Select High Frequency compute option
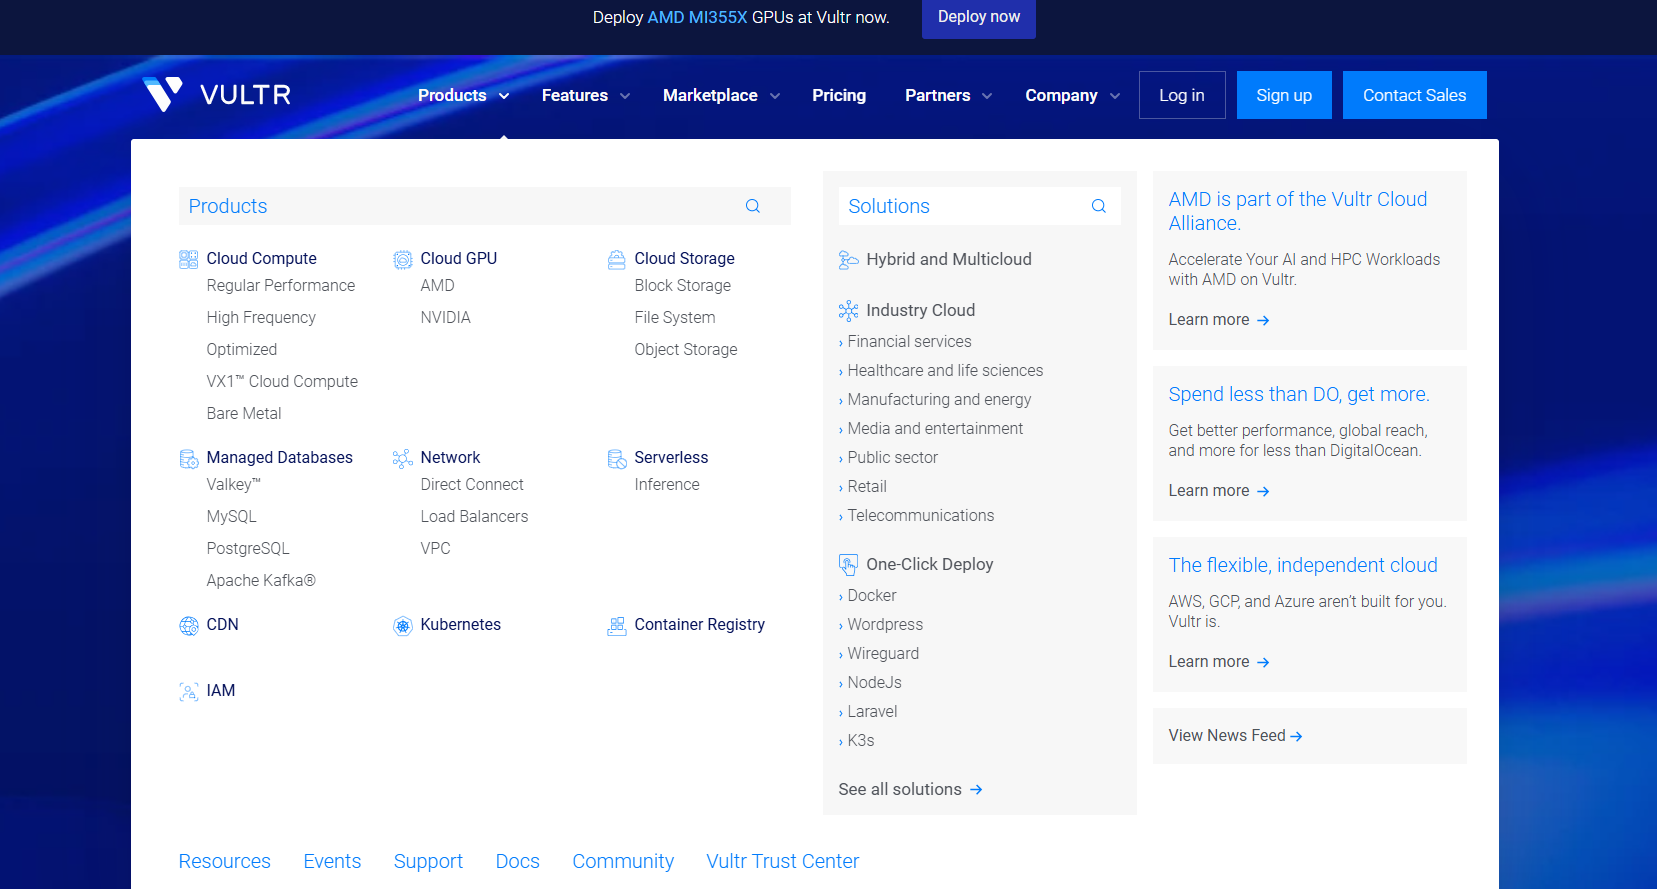Viewport: 1657px width, 889px height. click(261, 317)
